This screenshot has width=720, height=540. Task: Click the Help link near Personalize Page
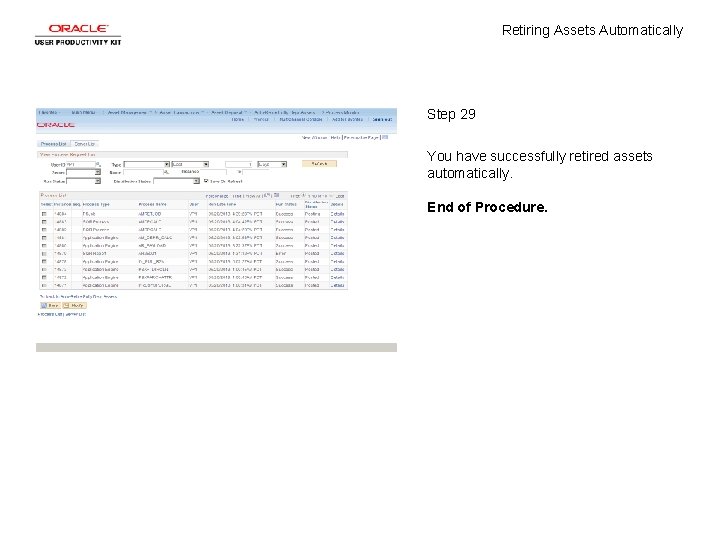pos(335,137)
